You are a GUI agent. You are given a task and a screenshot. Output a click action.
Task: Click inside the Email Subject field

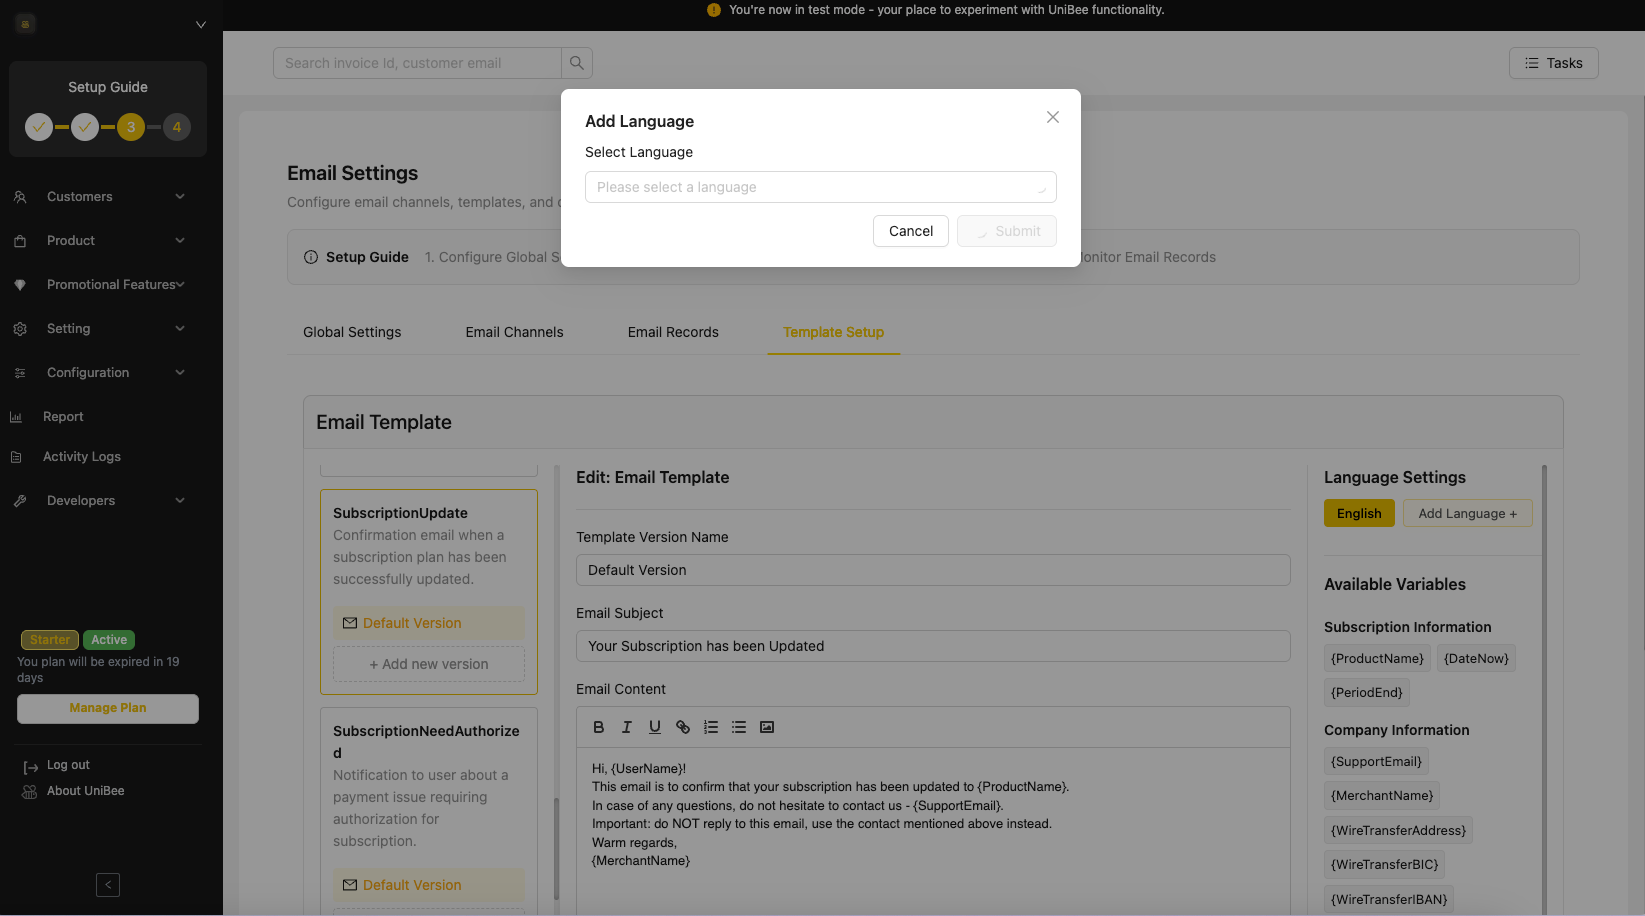point(933,646)
